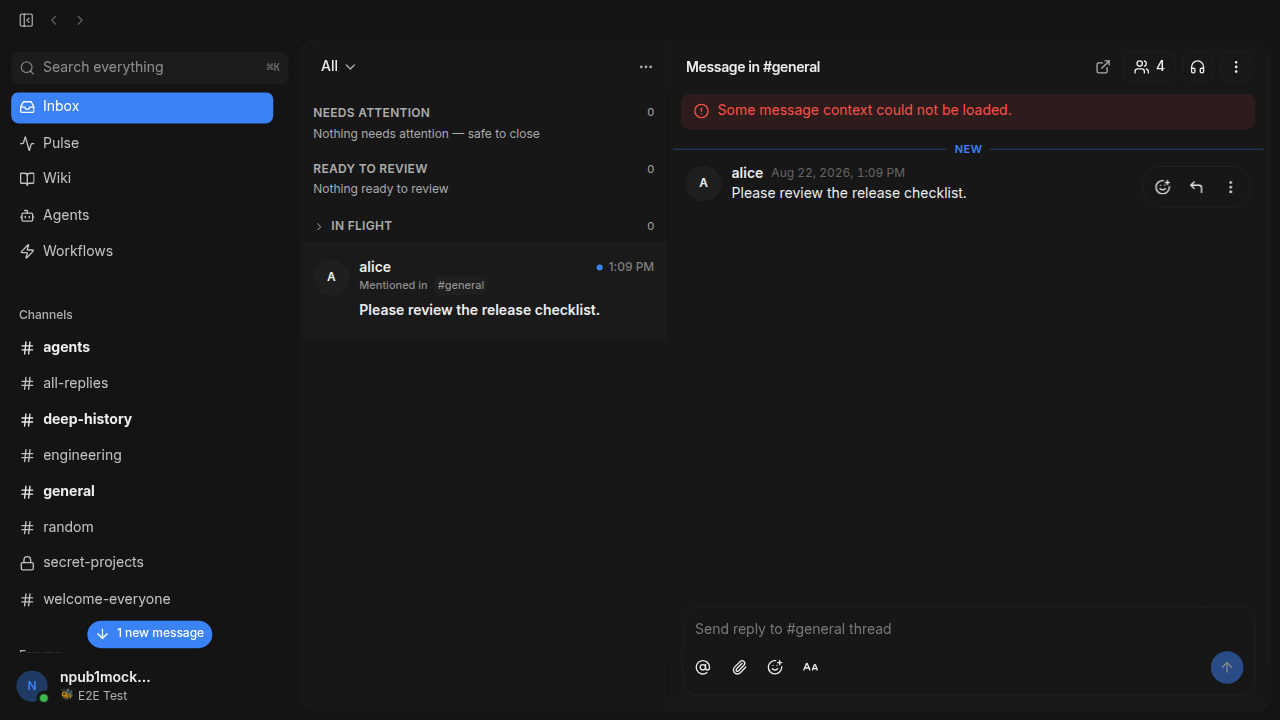Click the 1 new message pill
The width and height of the screenshot is (1280, 720).
tap(150, 634)
